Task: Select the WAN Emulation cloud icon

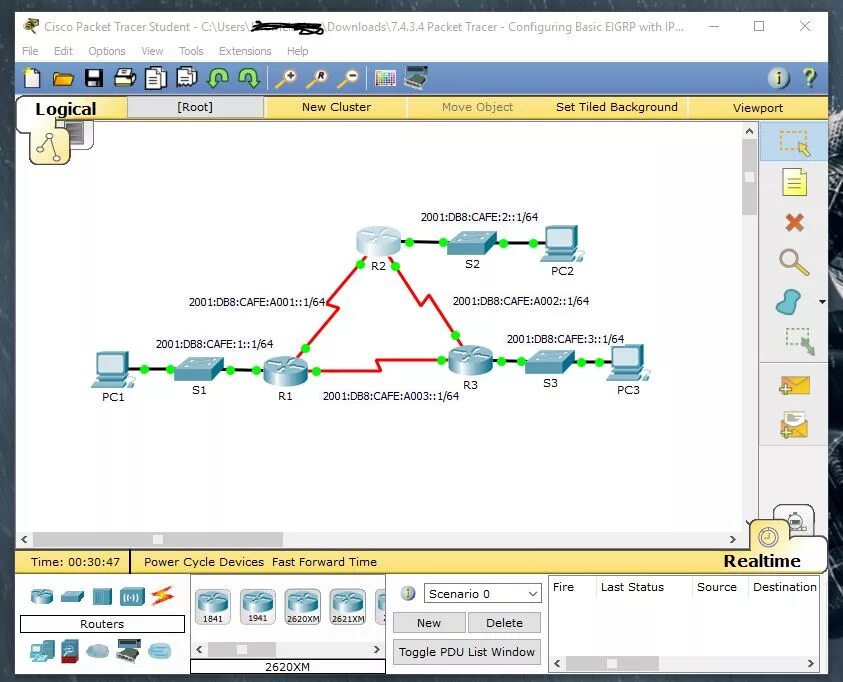Action: (x=97, y=651)
